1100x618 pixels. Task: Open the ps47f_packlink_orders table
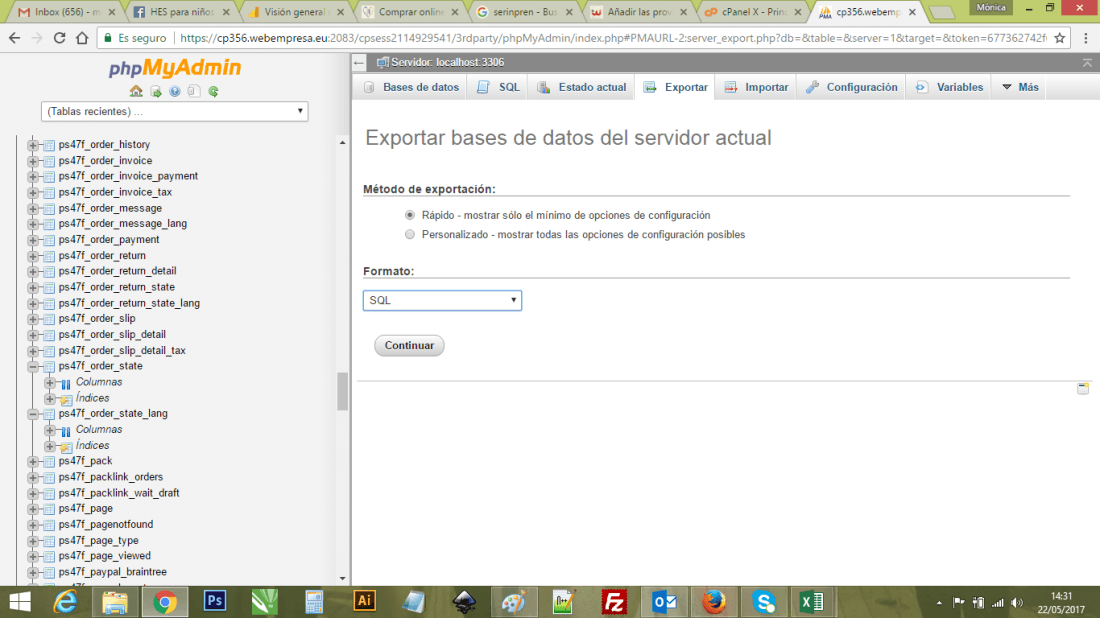pyautogui.click(x=111, y=477)
